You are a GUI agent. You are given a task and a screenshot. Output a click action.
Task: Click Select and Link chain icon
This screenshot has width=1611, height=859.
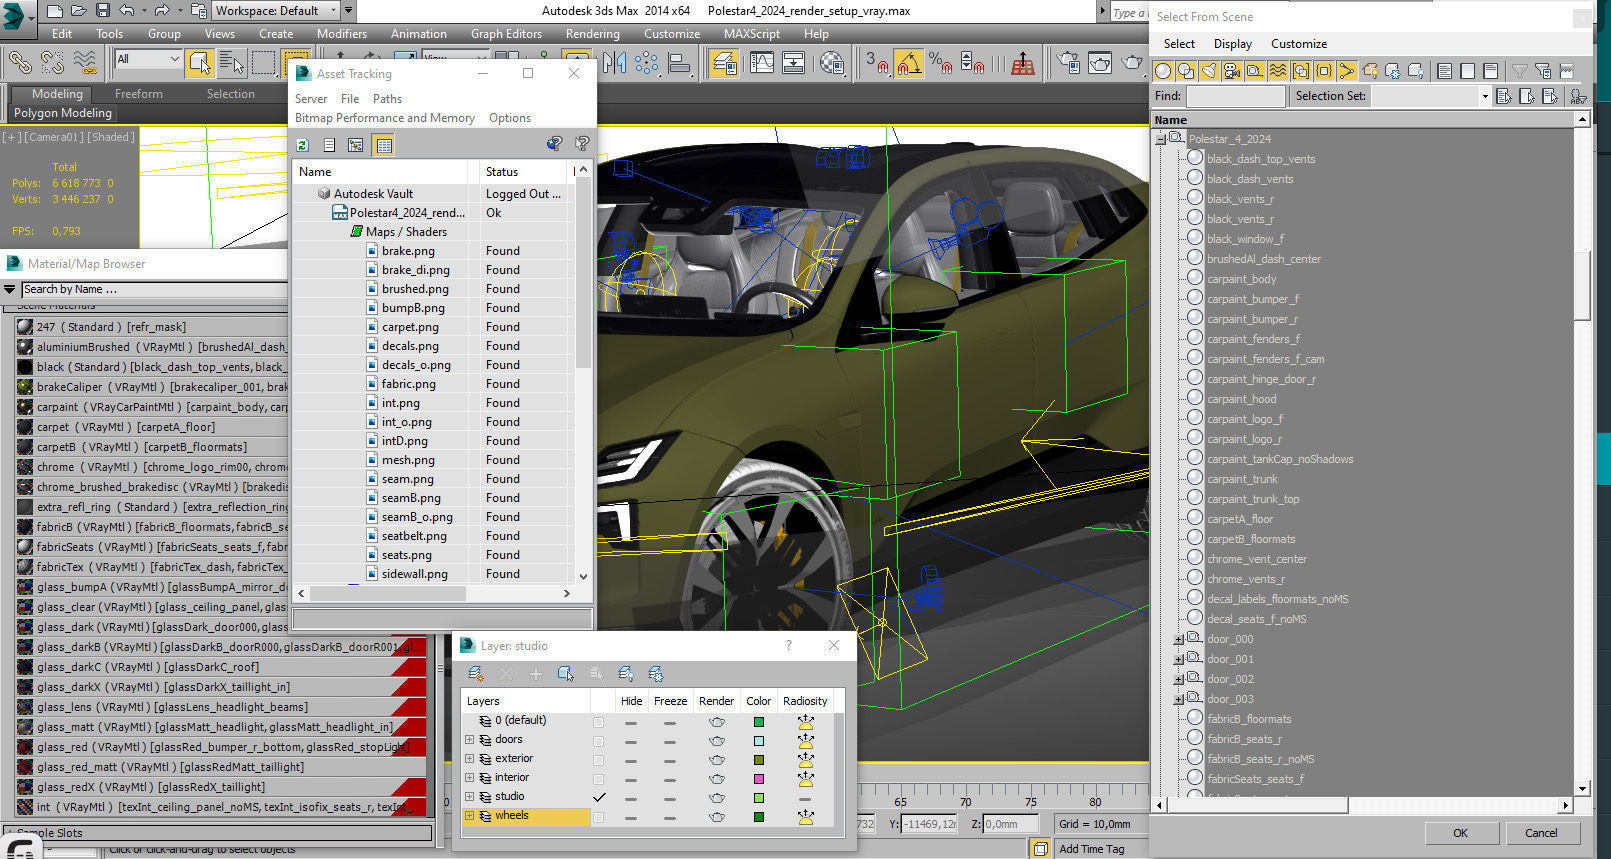click(20, 63)
